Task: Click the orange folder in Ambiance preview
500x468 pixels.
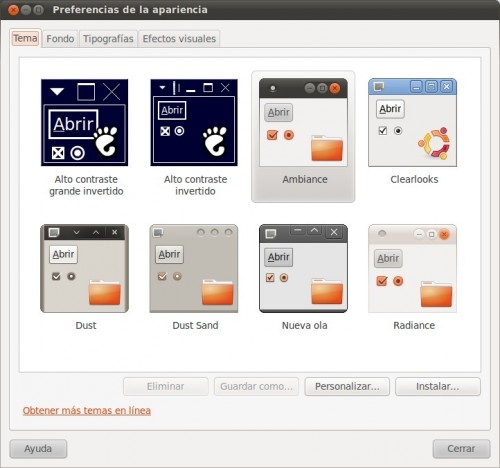Action: tap(327, 148)
